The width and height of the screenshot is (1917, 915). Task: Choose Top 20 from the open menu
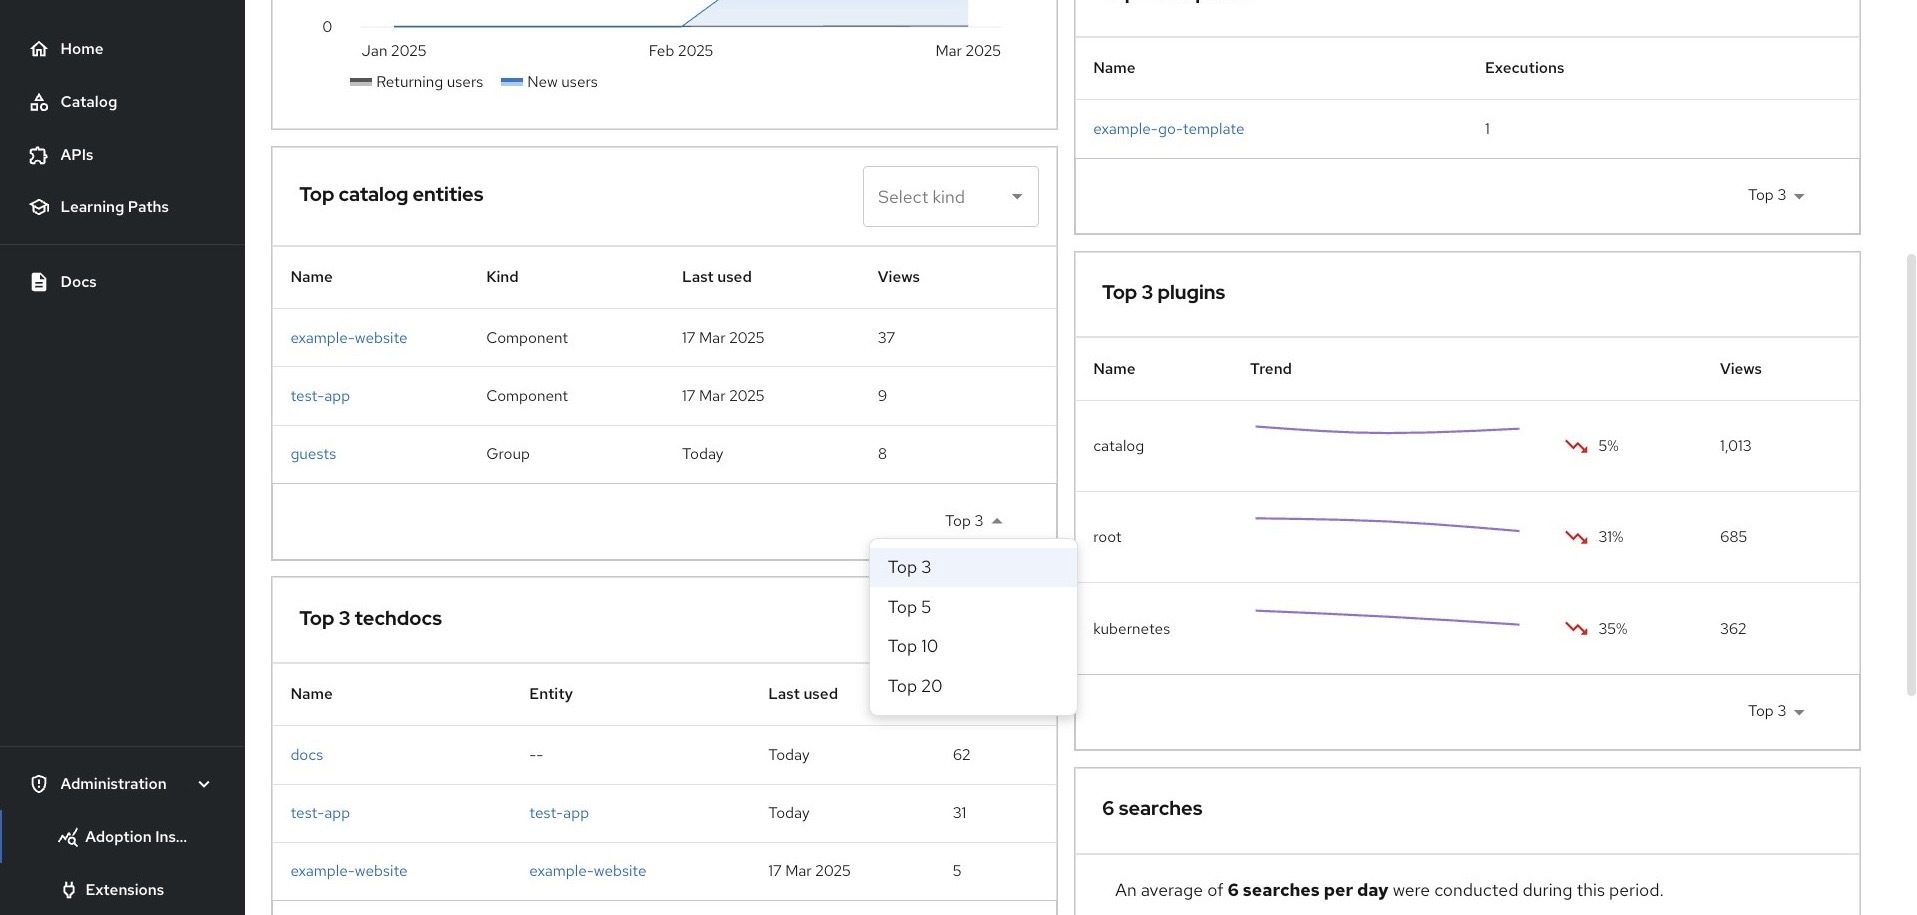[x=914, y=686]
